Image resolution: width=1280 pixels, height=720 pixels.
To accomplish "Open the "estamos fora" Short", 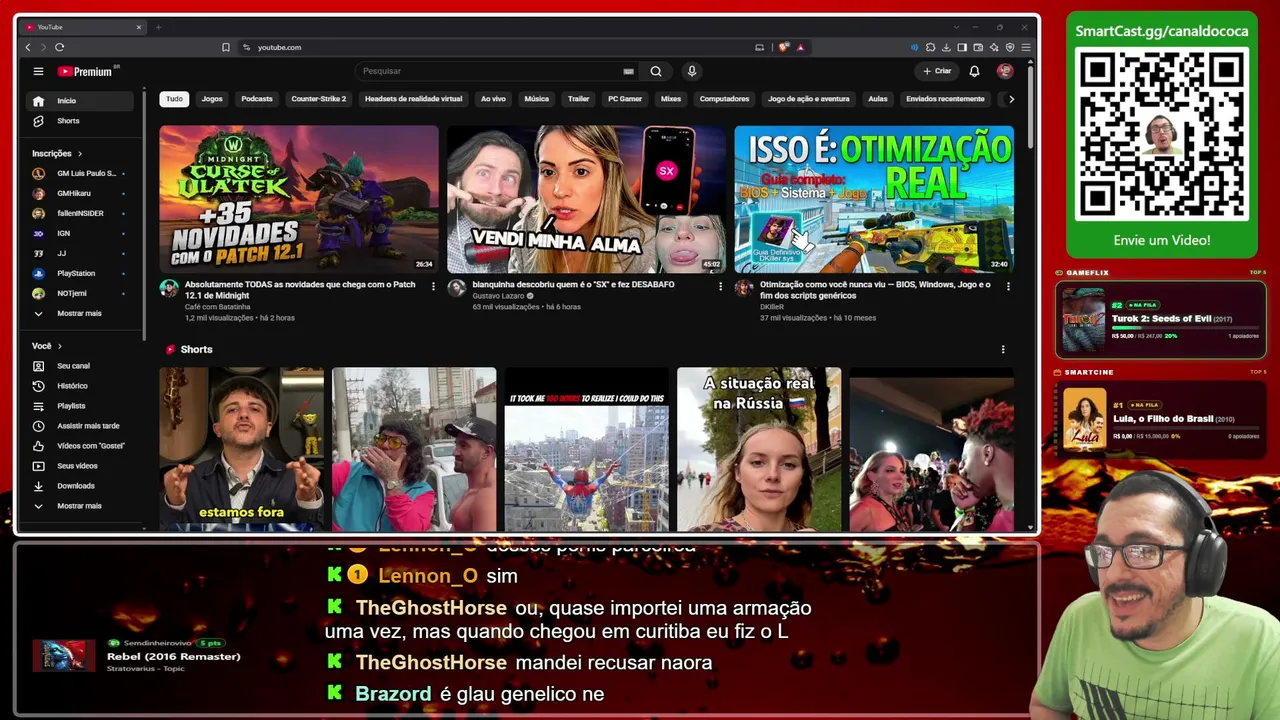I will 242,449.
